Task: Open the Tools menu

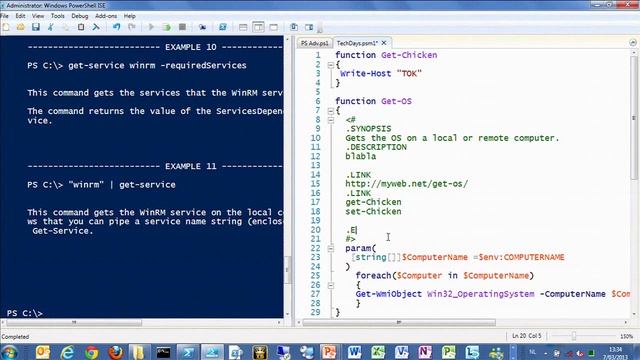Action: click(x=58, y=16)
